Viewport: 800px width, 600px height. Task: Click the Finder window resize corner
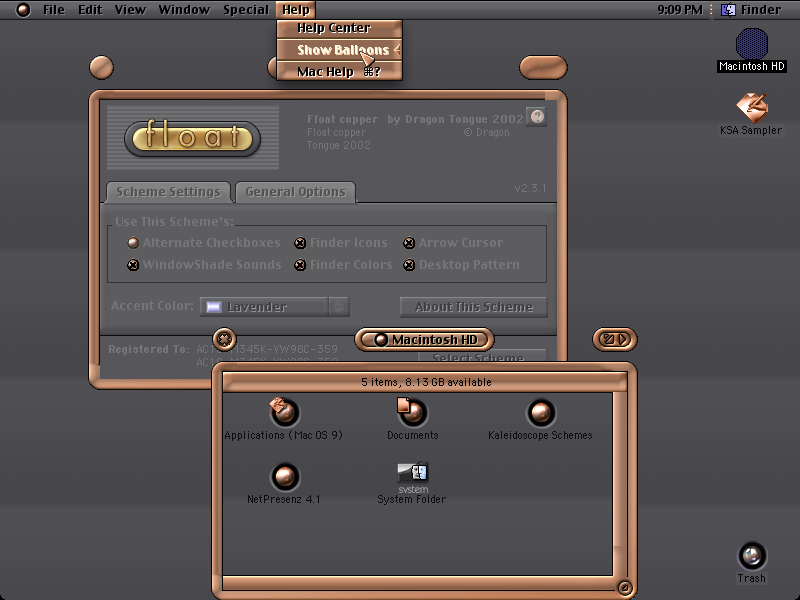624,588
